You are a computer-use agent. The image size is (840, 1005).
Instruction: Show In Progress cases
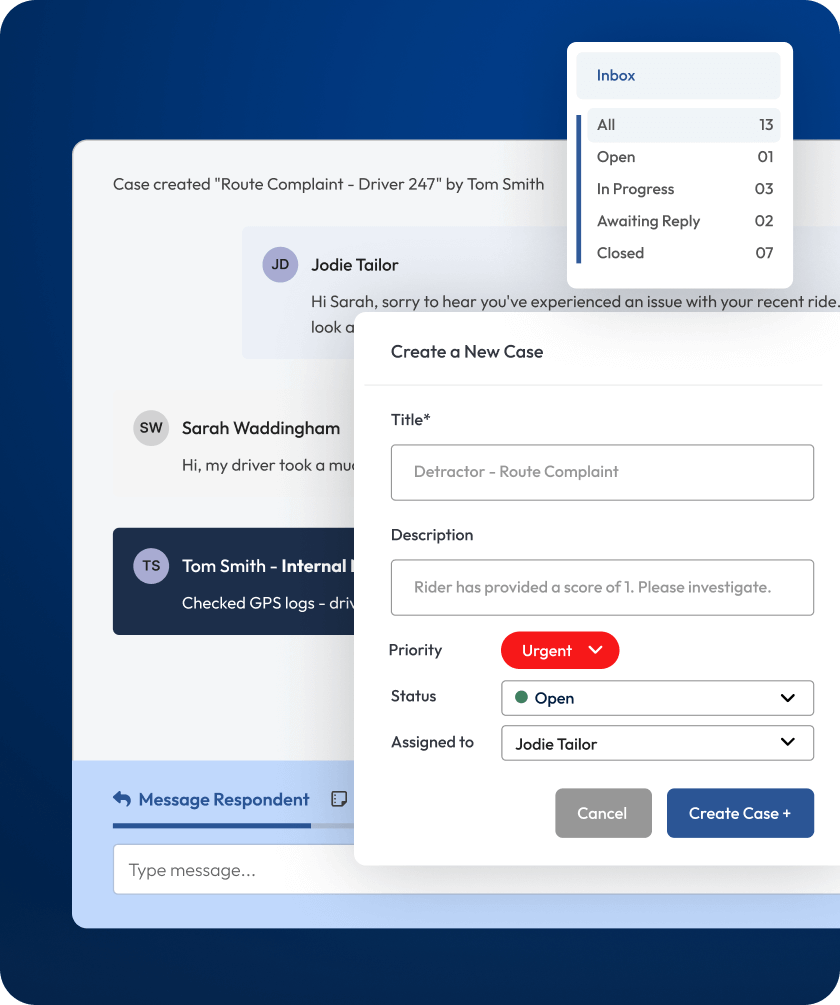point(683,189)
